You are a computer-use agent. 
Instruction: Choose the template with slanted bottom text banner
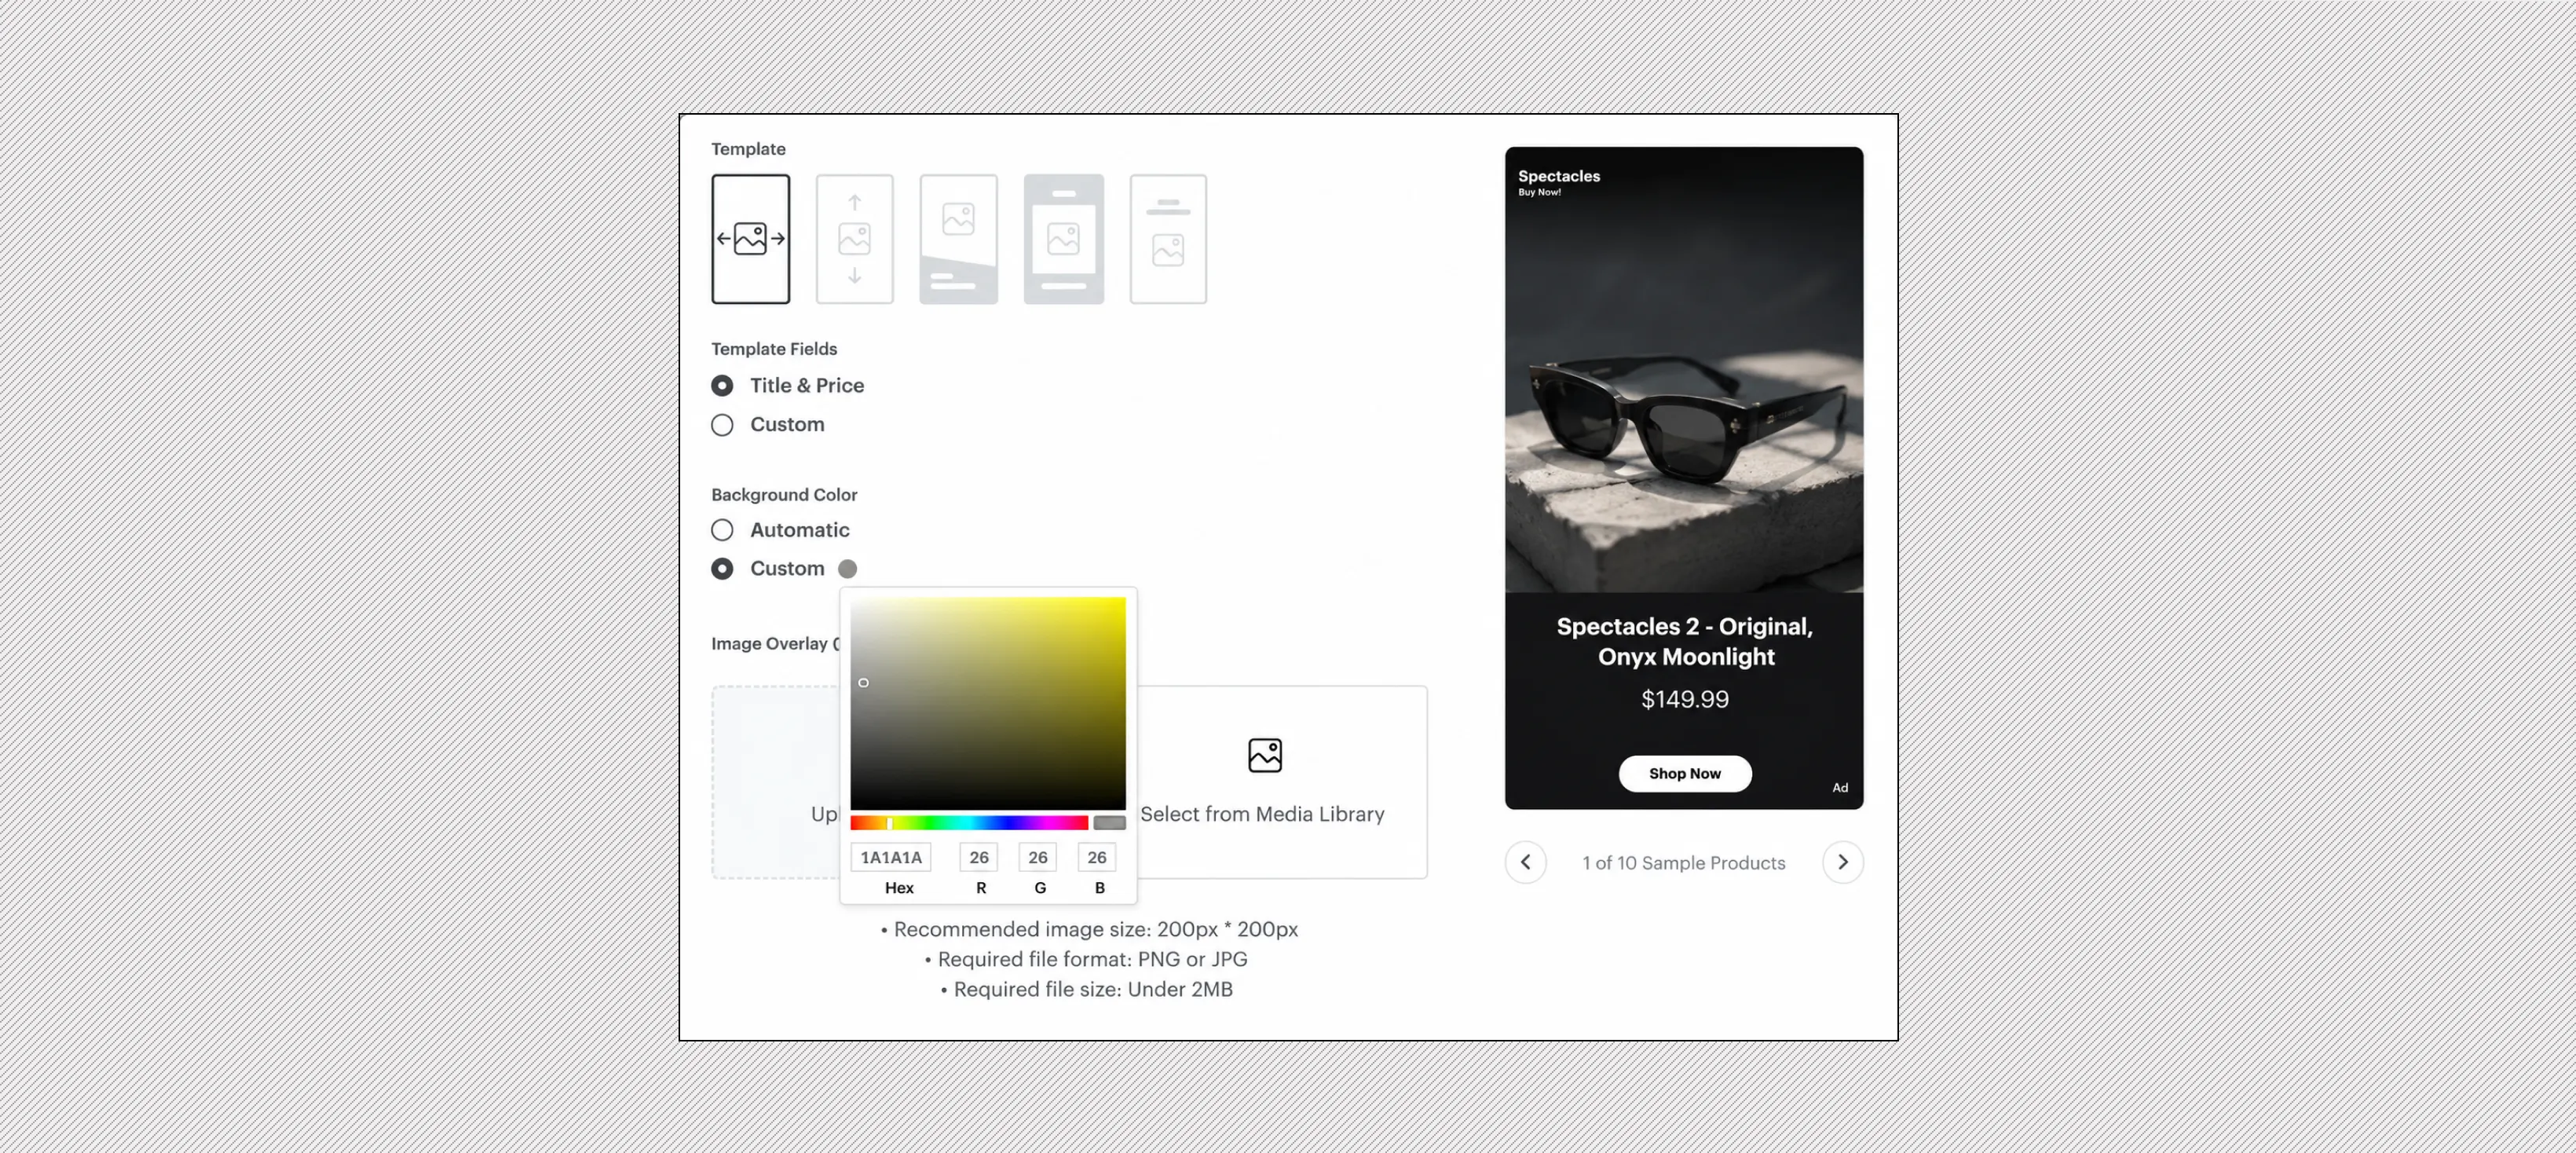point(958,239)
